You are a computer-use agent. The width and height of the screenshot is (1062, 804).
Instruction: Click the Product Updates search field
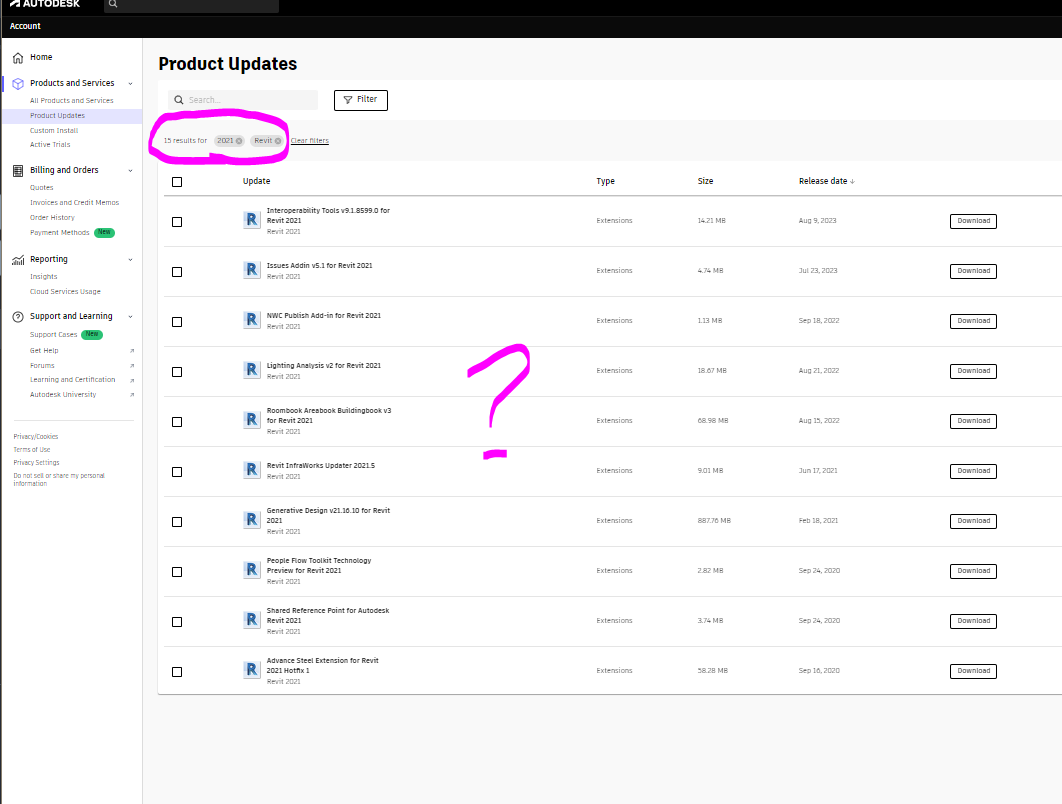coord(242,100)
